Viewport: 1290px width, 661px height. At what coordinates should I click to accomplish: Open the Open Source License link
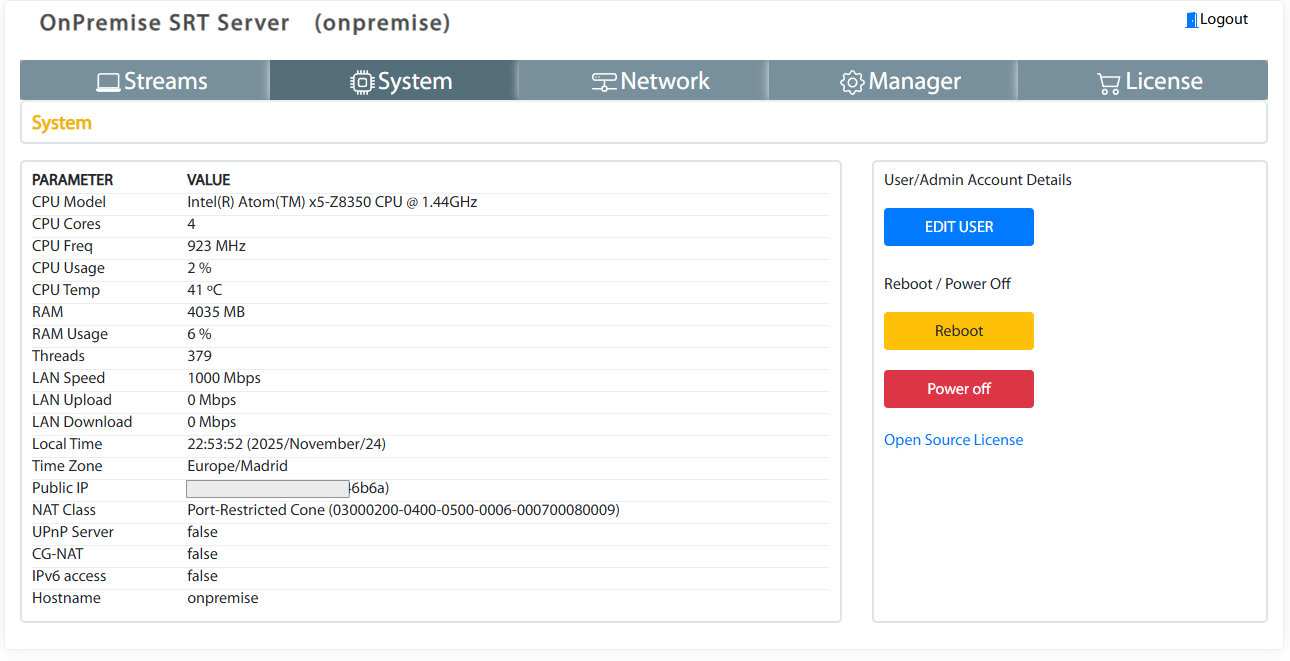click(x=953, y=440)
